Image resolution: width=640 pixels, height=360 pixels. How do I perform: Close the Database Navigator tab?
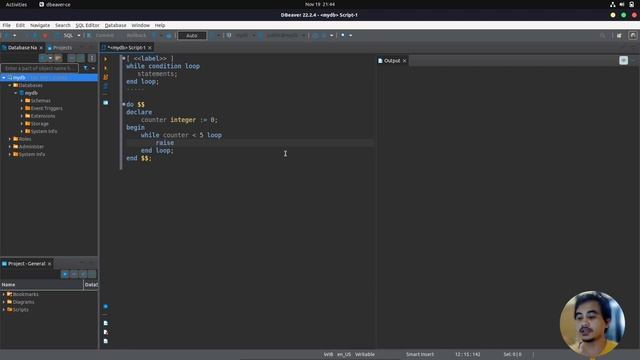click(41, 48)
